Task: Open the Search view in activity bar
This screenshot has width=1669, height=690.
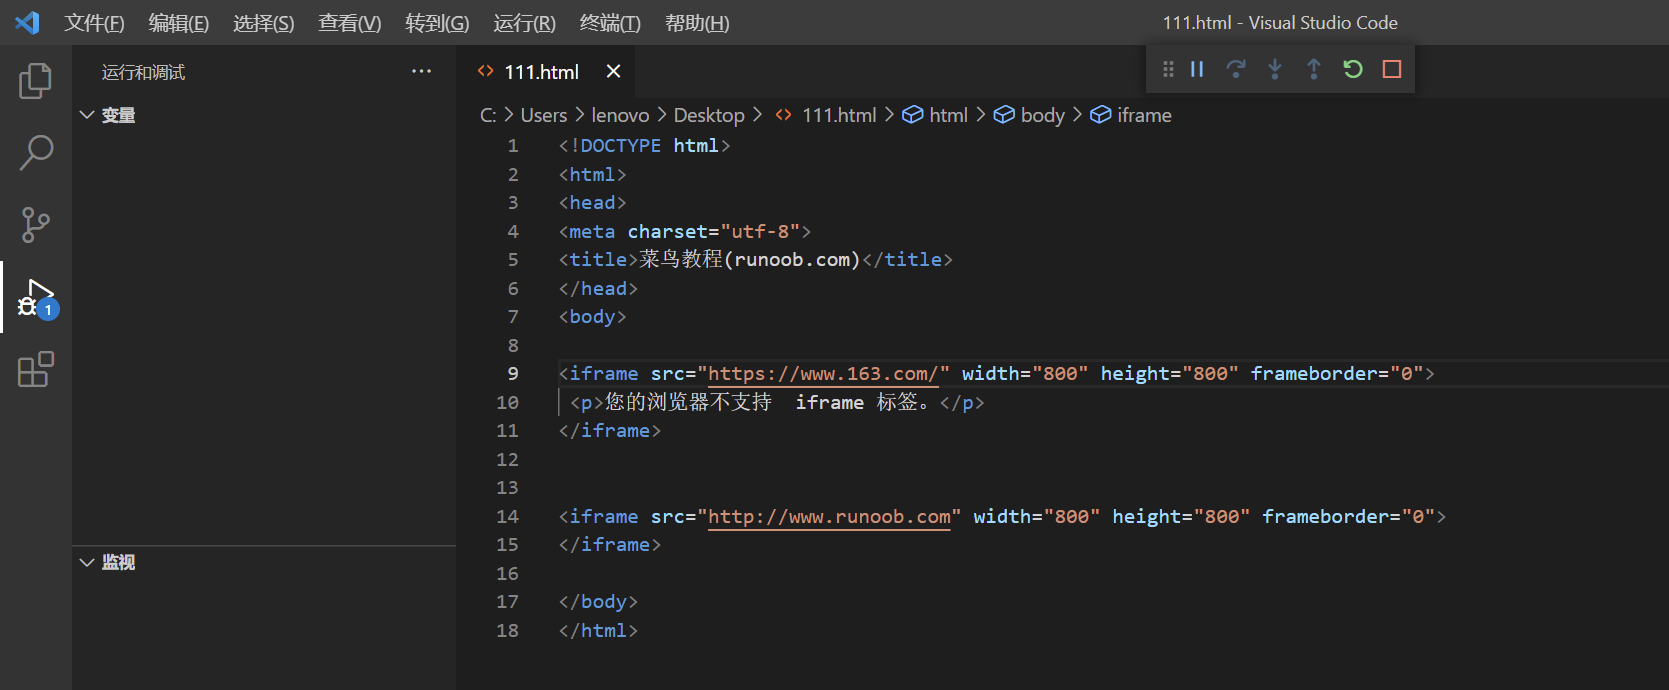Action: pyautogui.click(x=36, y=153)
